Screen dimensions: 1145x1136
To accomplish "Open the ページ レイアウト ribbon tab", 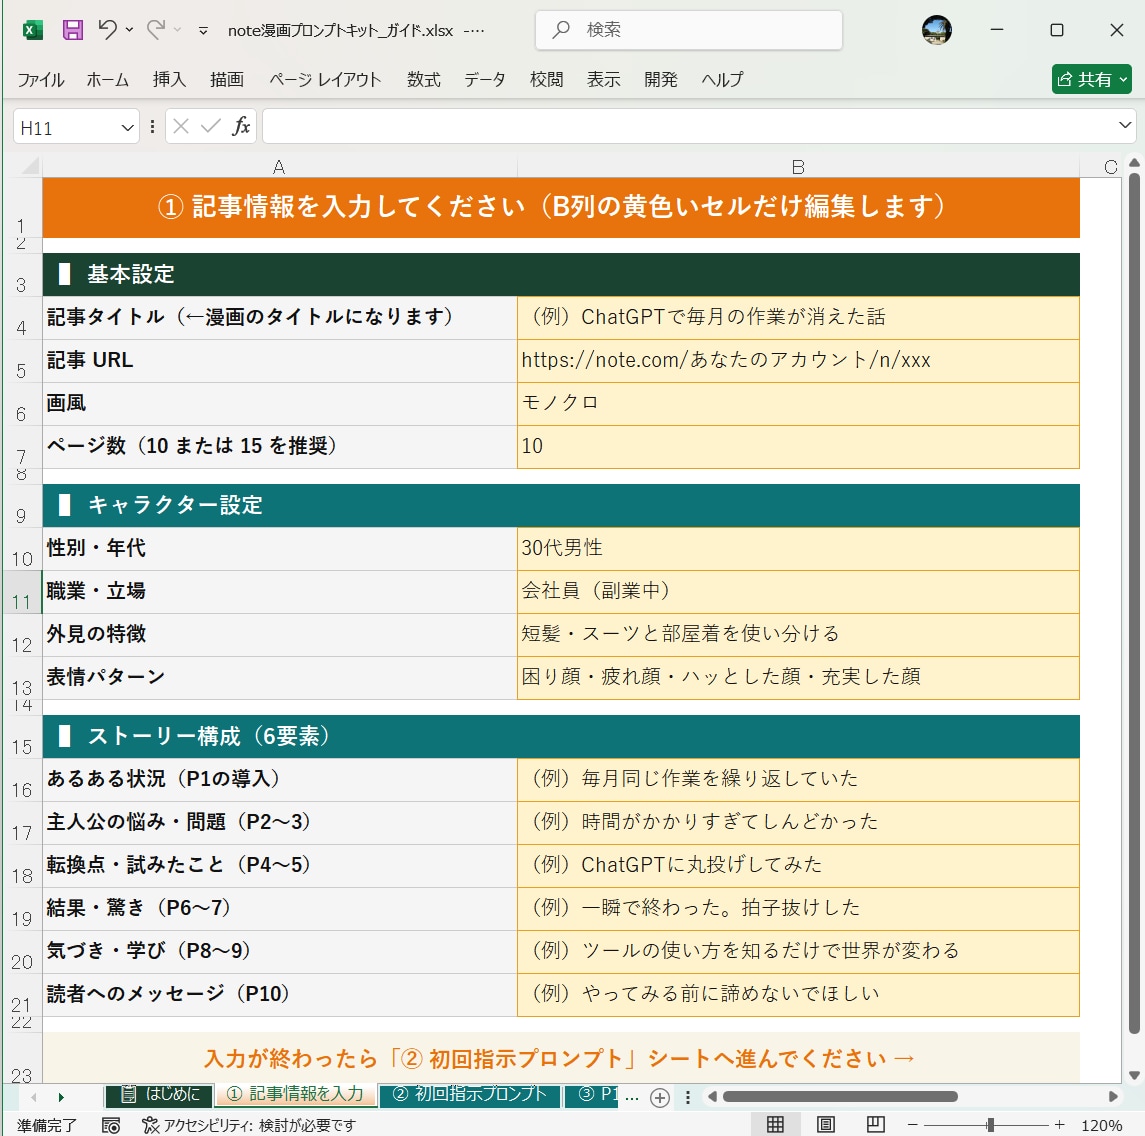I will click(x=325, y=79).
